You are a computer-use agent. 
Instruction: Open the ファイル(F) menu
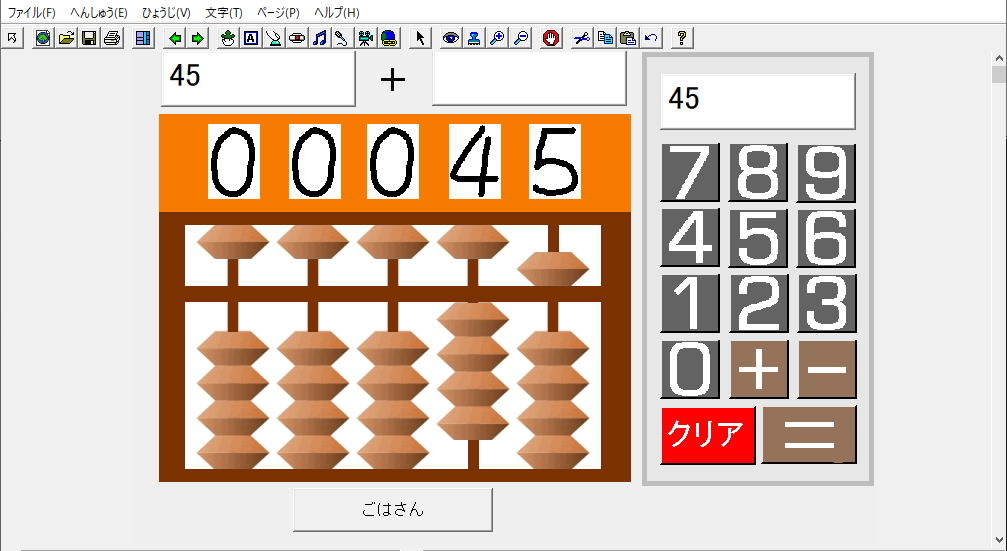(32, 13)
